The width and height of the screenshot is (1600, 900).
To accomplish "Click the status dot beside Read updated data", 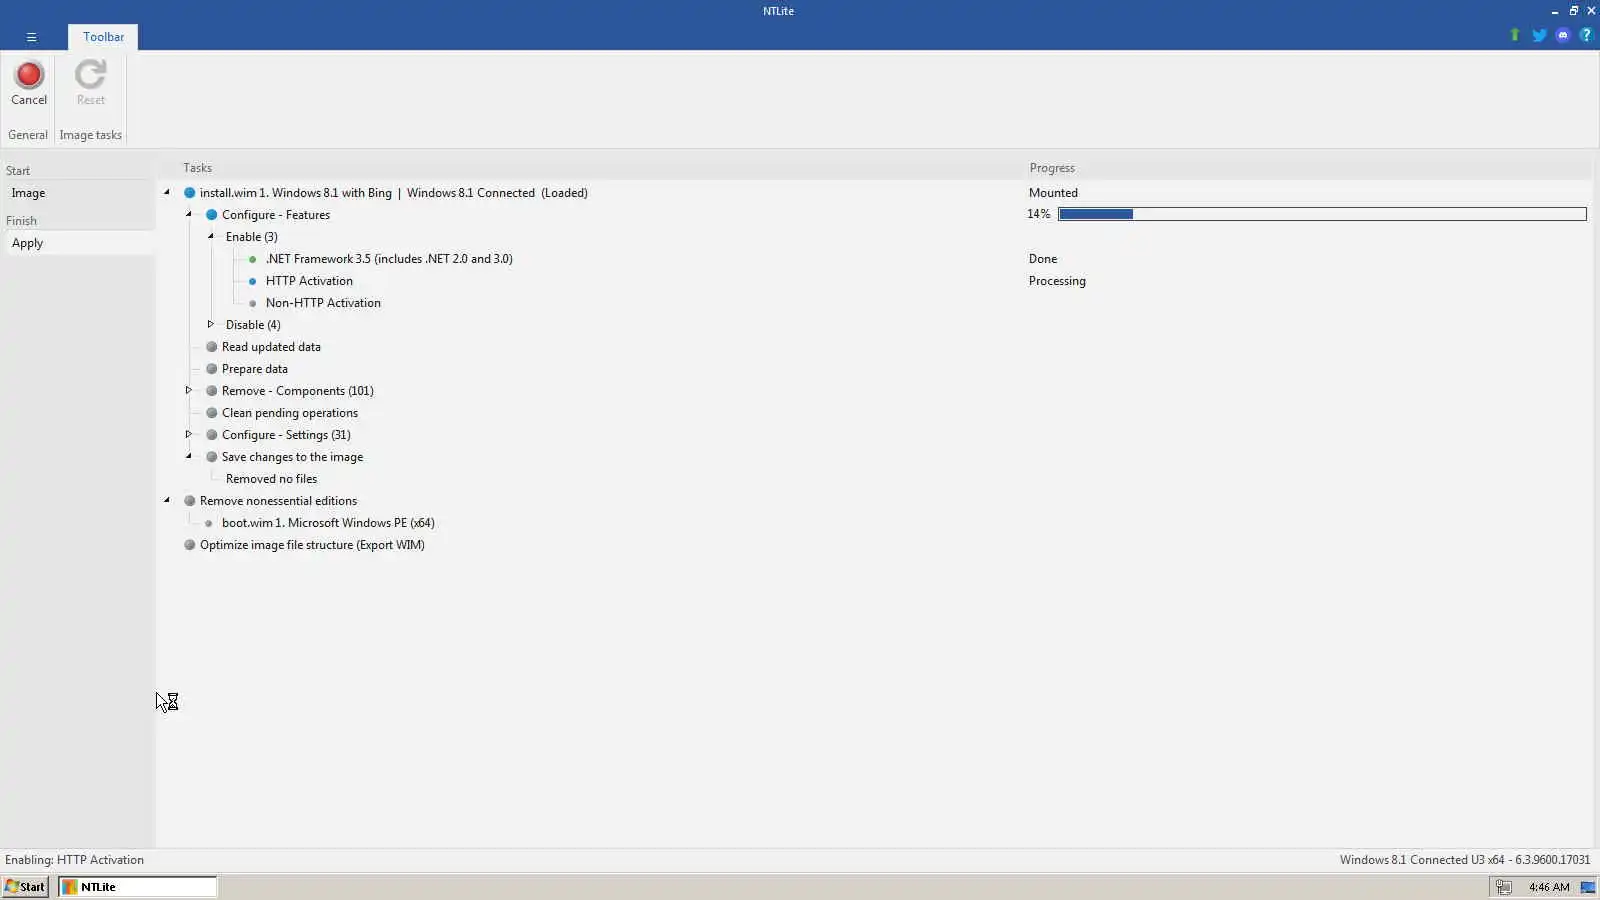I will (x=211, y=347).
